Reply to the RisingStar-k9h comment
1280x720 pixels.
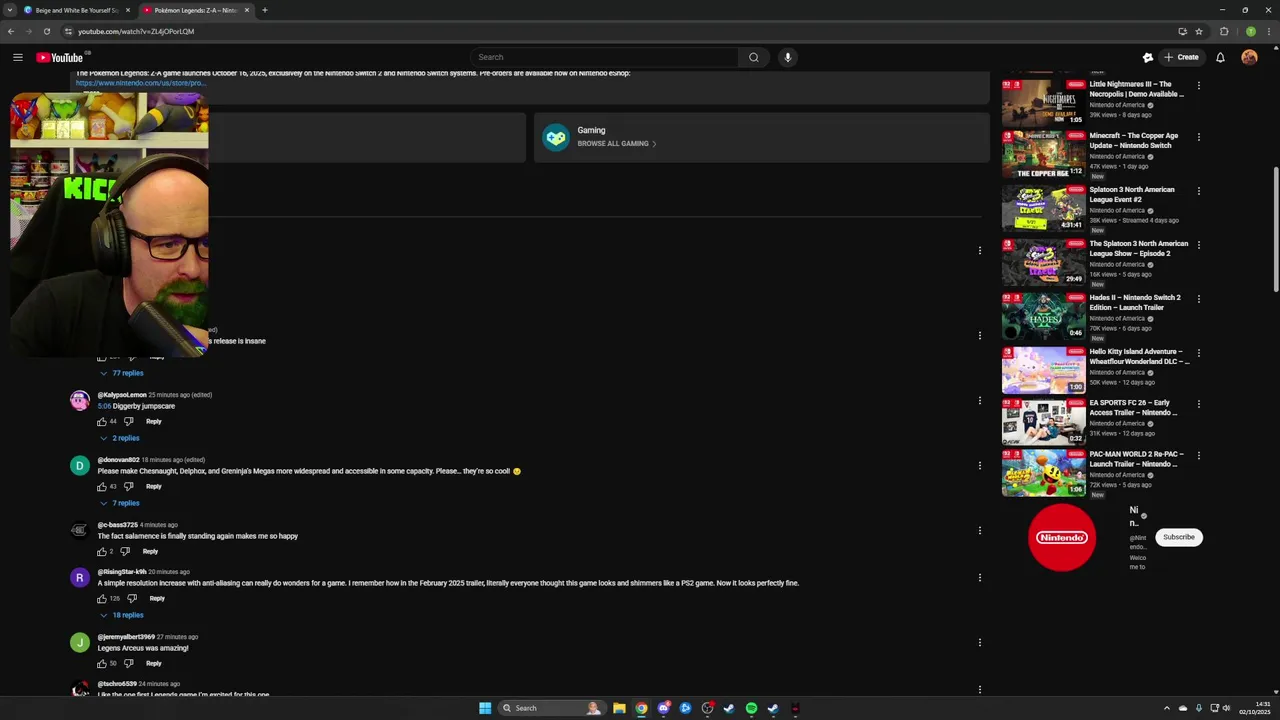pyautogui.click(x=157, y=599)
